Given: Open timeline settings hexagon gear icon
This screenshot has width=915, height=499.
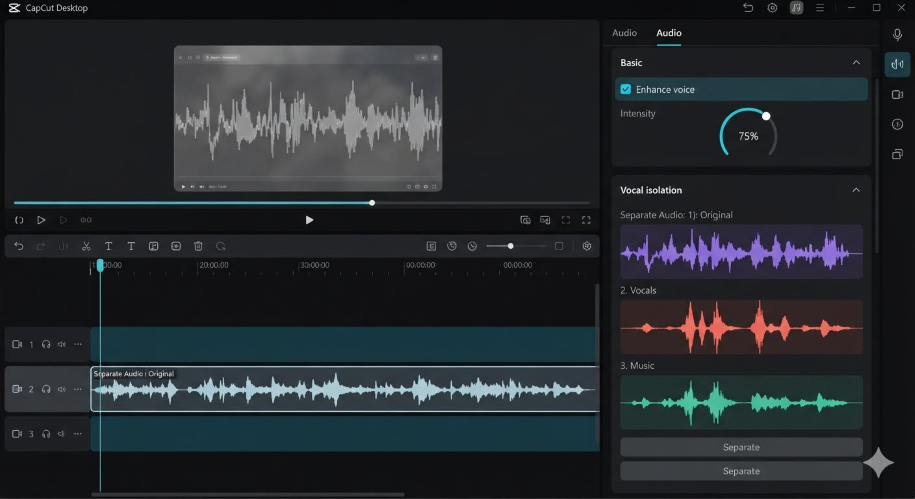Looking at the screenshot, I should coord(587,246).
